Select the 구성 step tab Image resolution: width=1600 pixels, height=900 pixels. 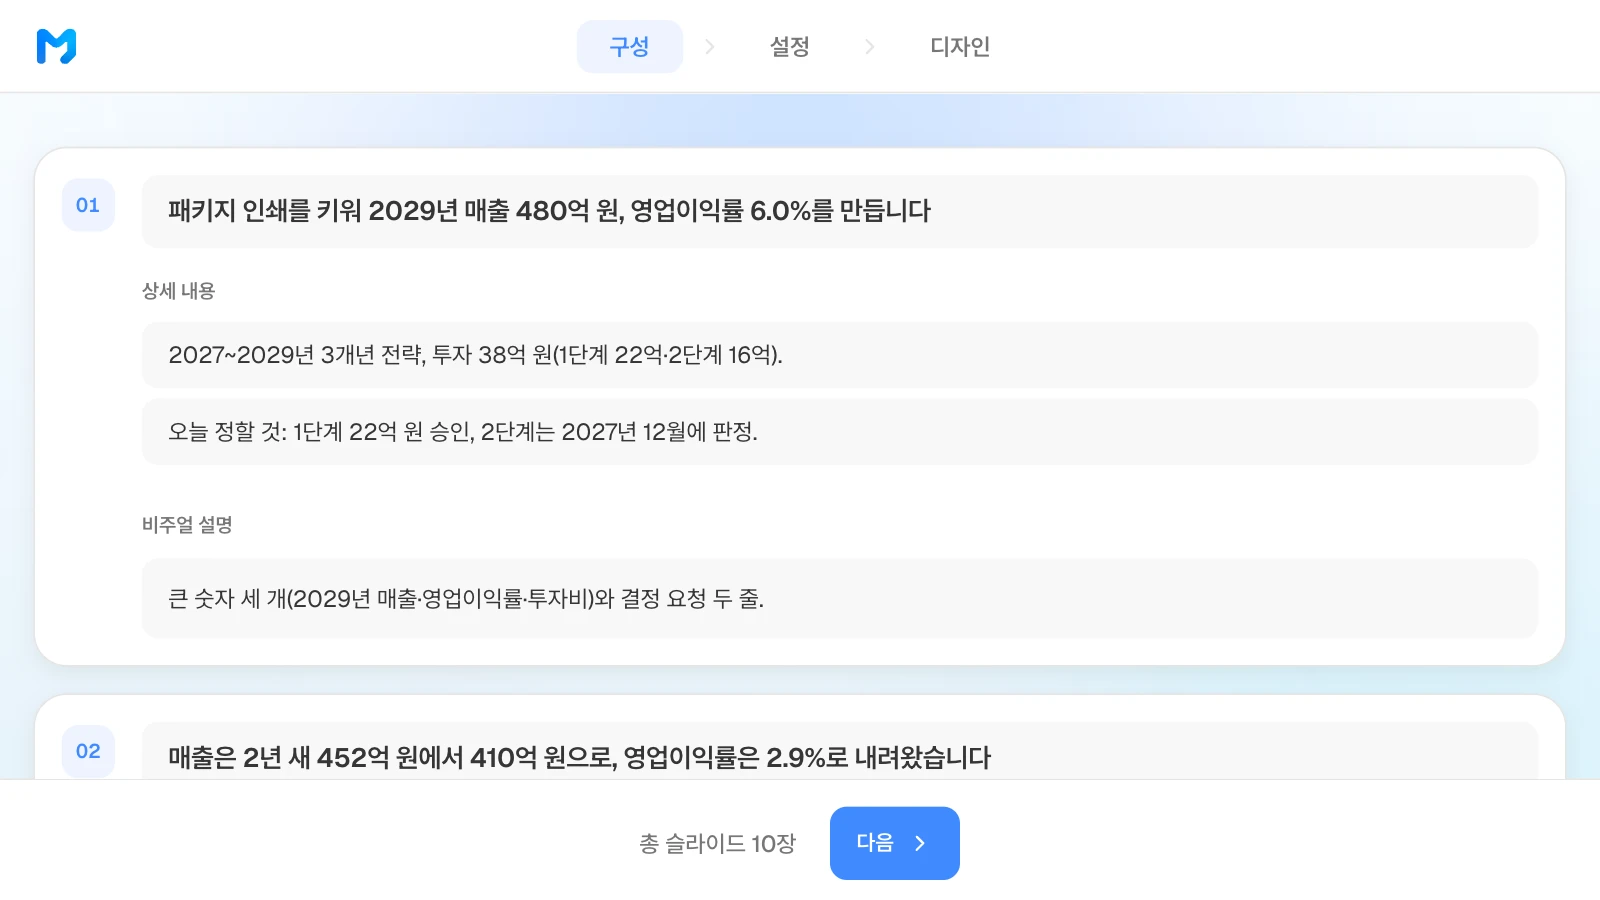pyautogui.click(x=630, y=46)
